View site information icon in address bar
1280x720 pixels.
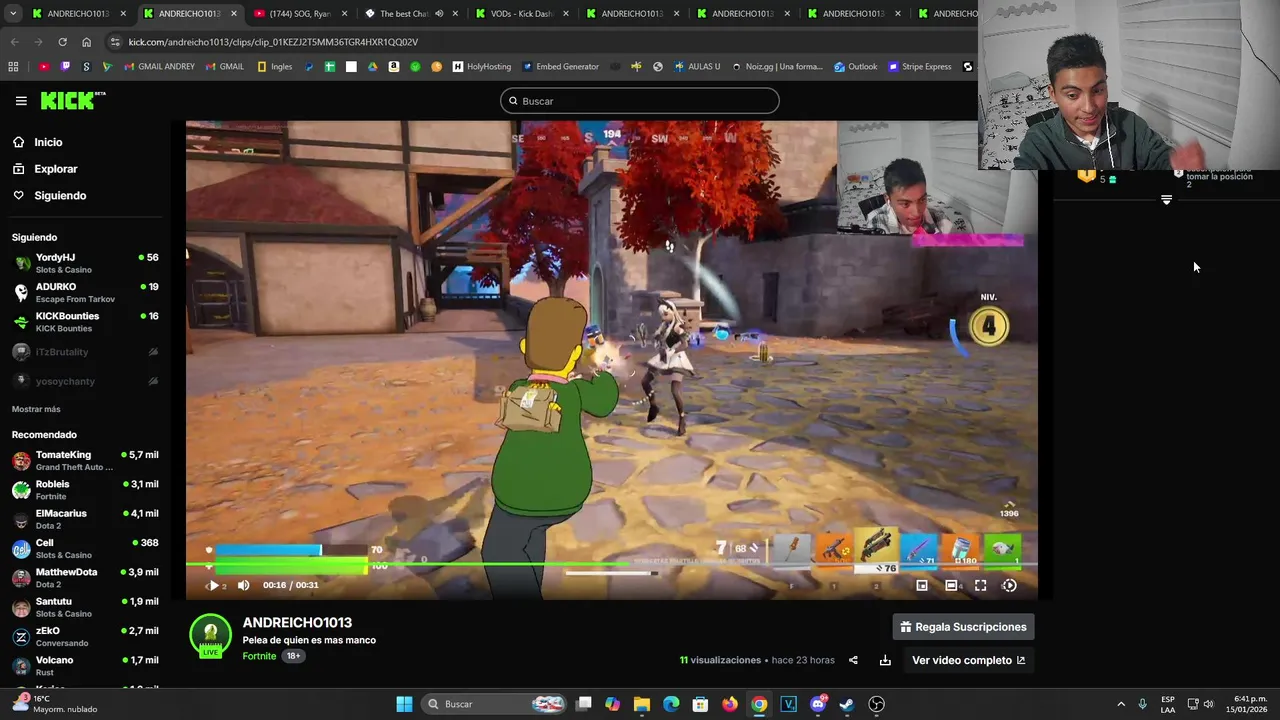tap(115, 42)
